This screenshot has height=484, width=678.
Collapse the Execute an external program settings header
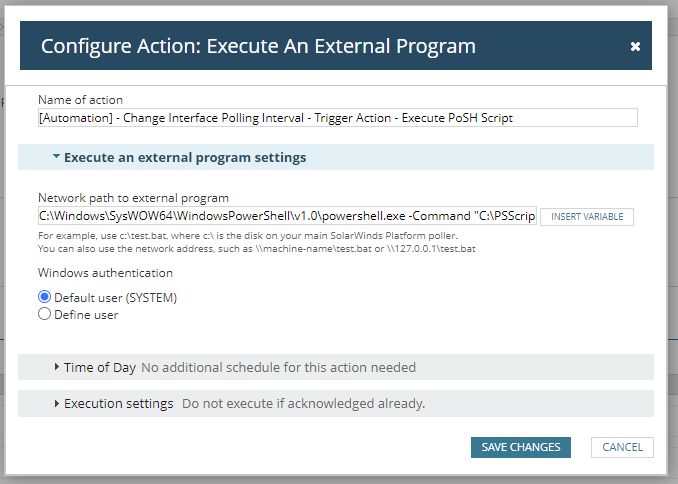[185, 158]
